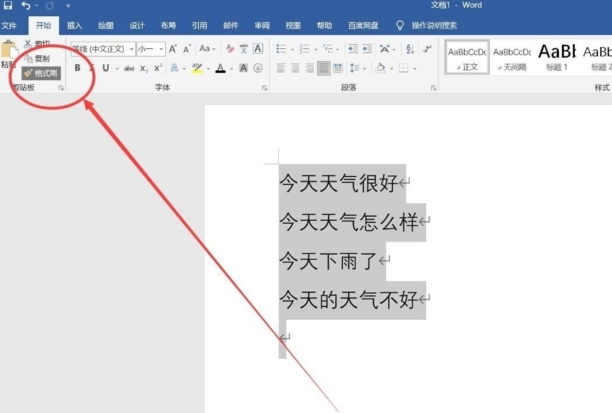Open the clipboard group dialog launcher
The image size is (612, 413).
click(61, 88)
